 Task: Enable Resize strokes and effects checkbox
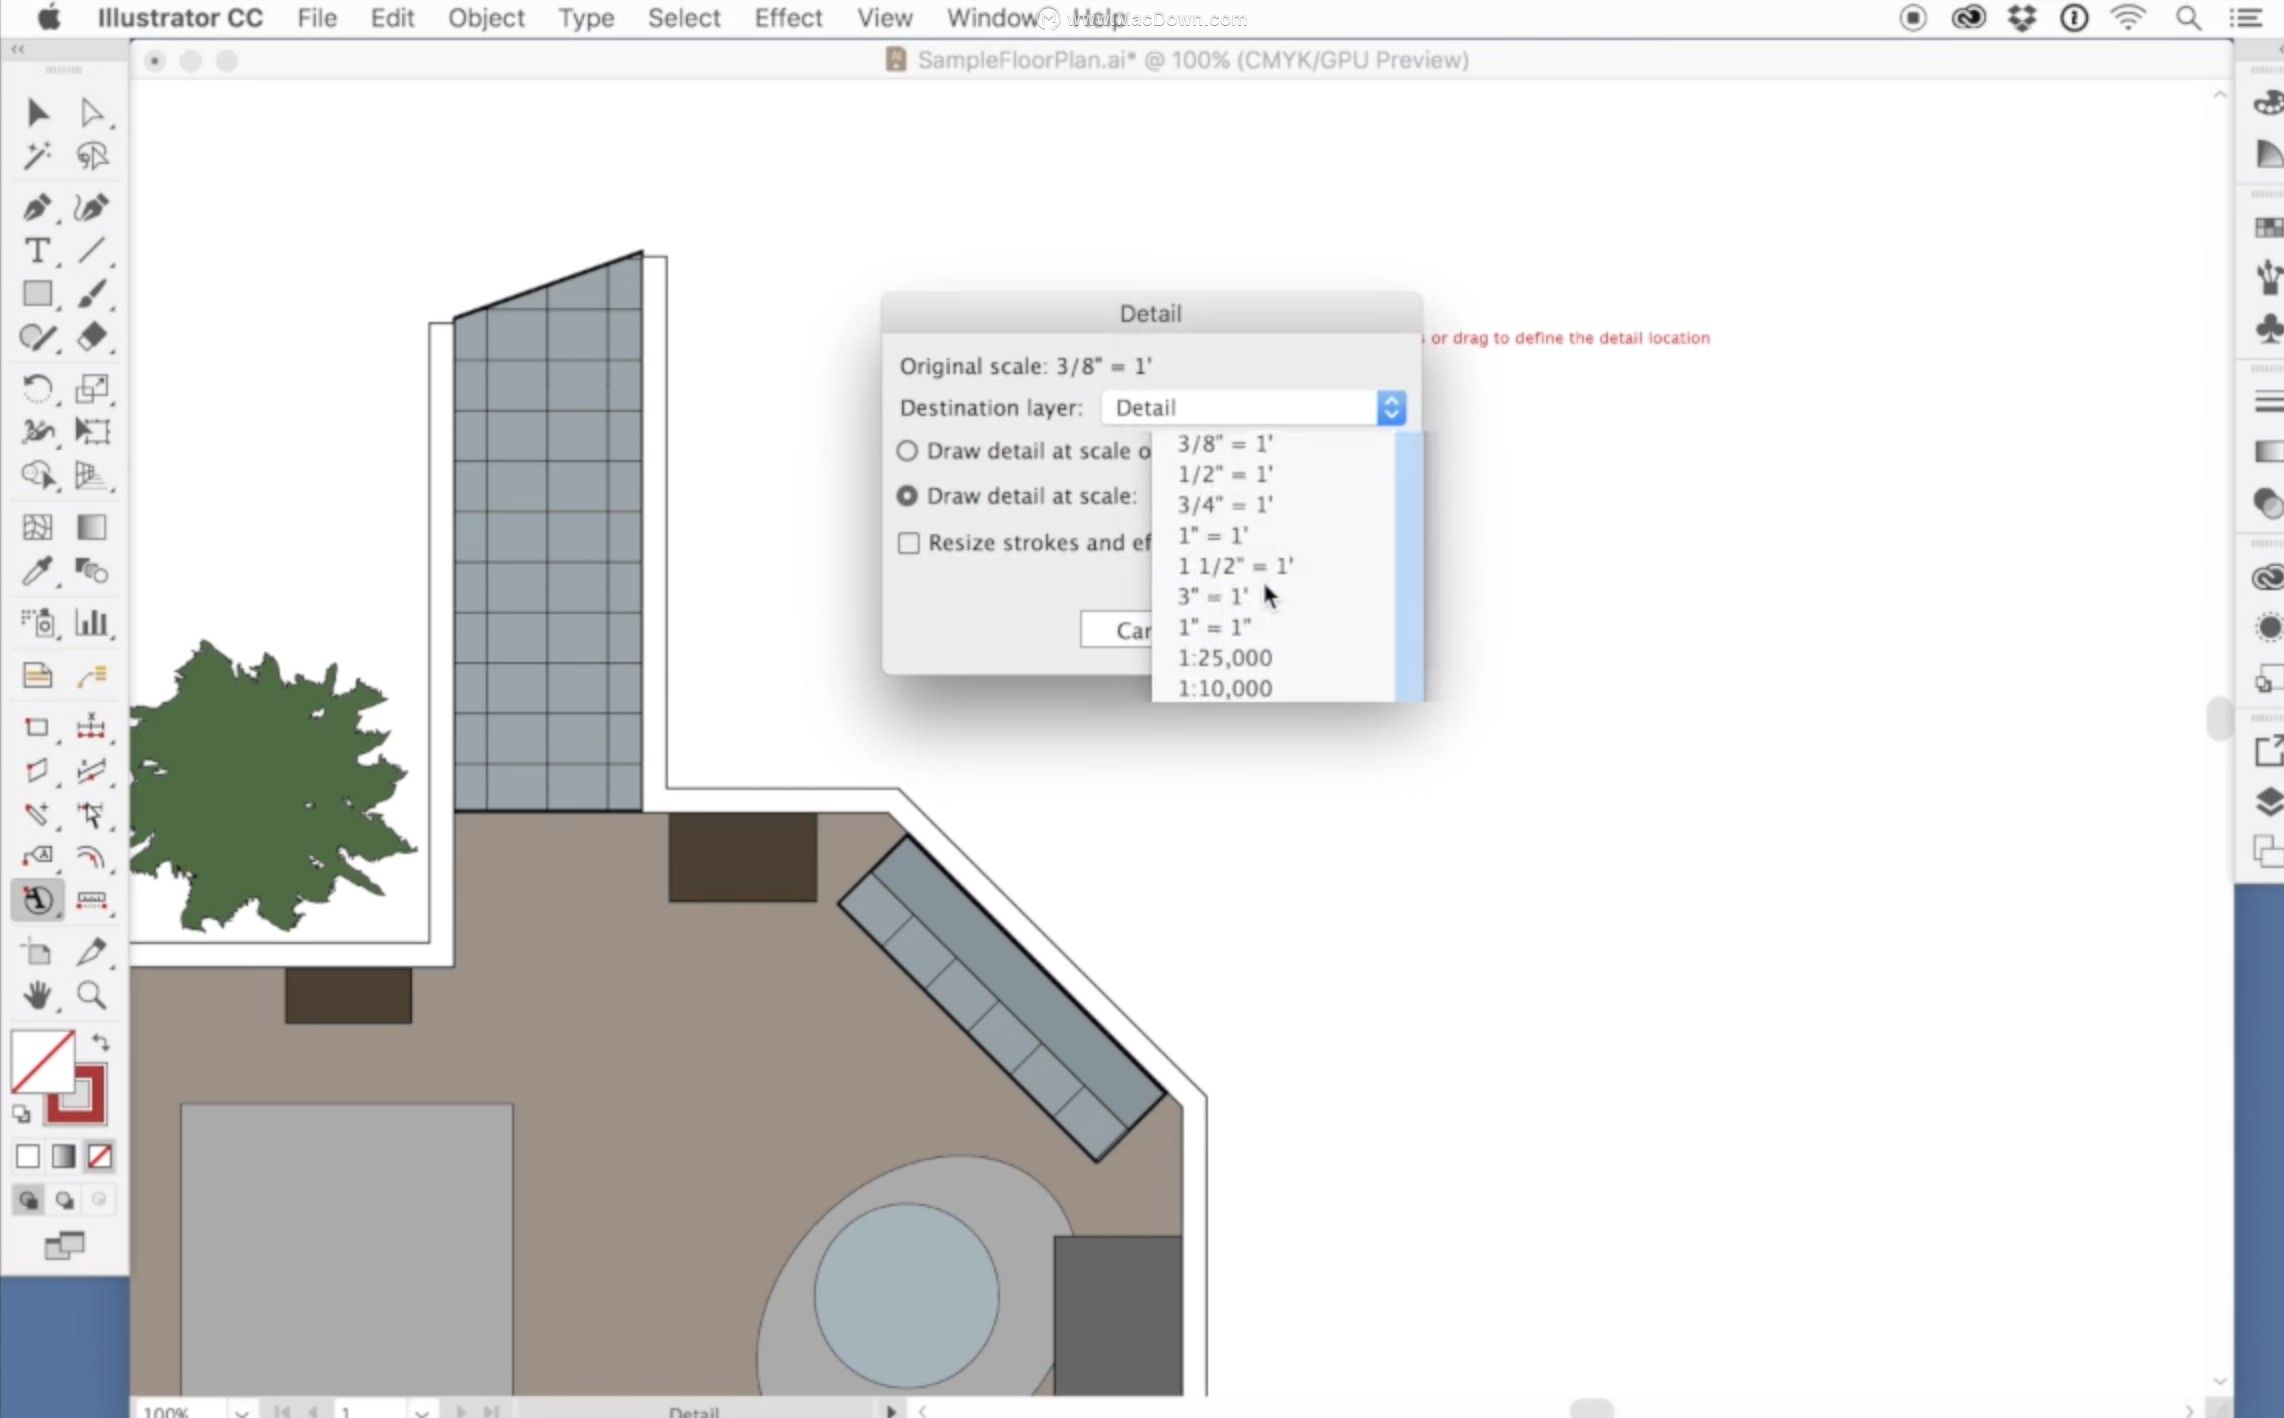pos(908,543)
